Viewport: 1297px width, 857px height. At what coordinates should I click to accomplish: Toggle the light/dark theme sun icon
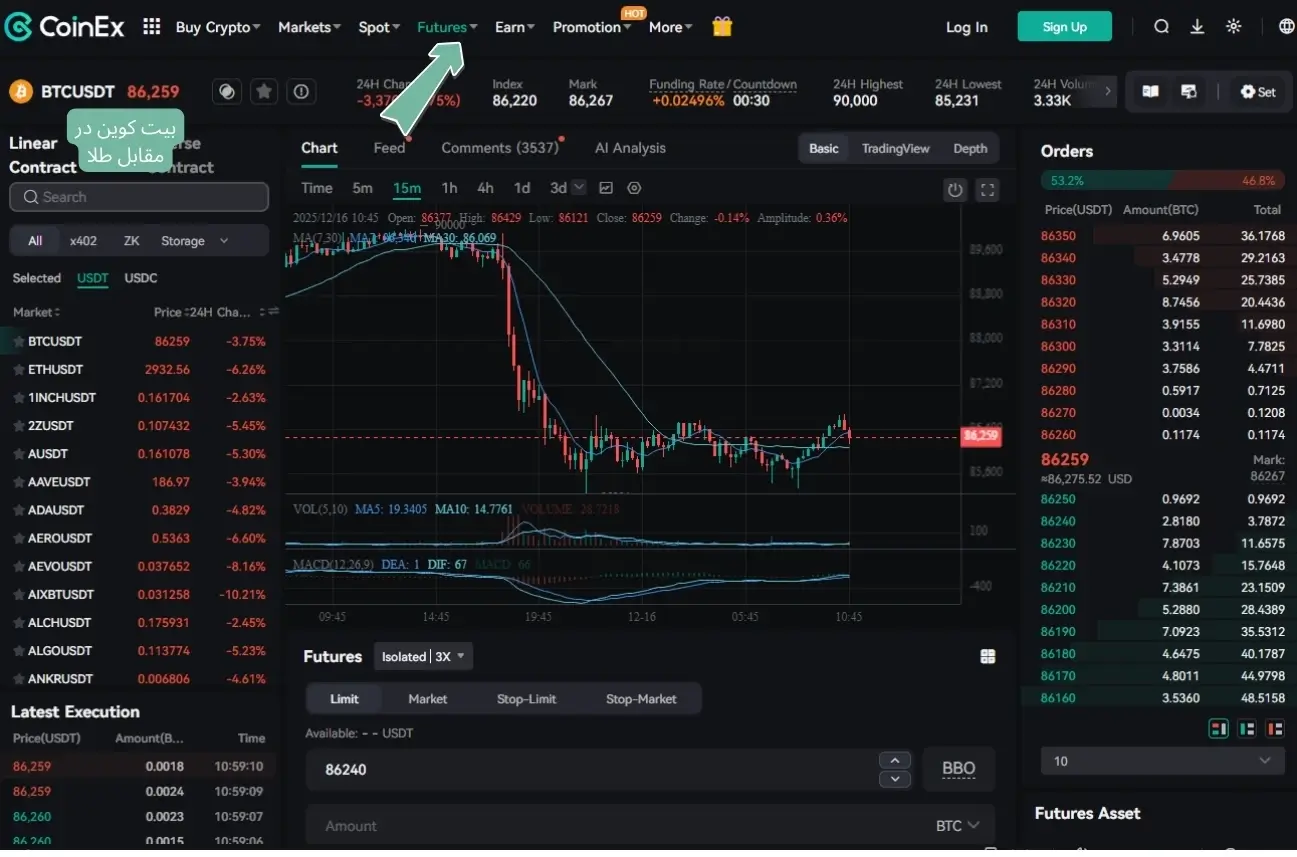[x=1233, y=27]
